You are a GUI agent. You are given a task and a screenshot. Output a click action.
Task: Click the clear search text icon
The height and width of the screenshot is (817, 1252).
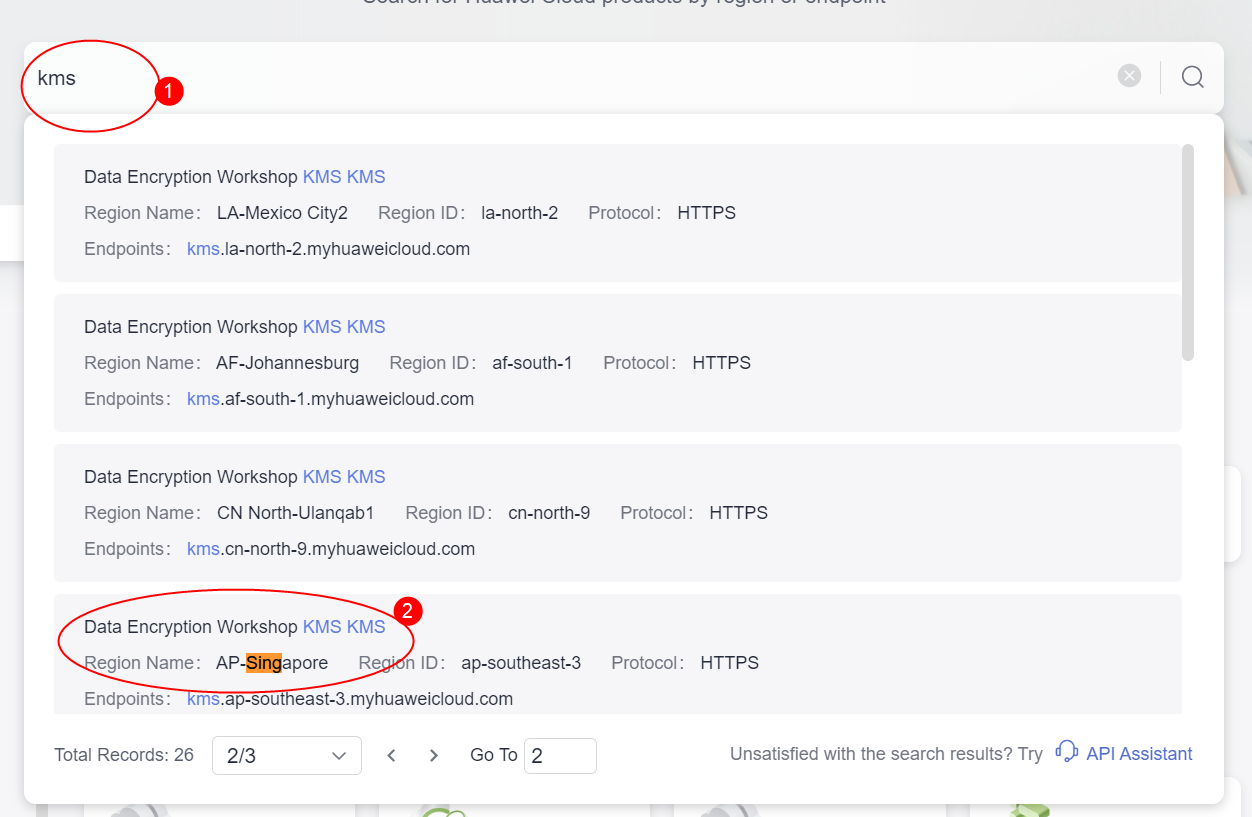click(x=1129, y=76)
